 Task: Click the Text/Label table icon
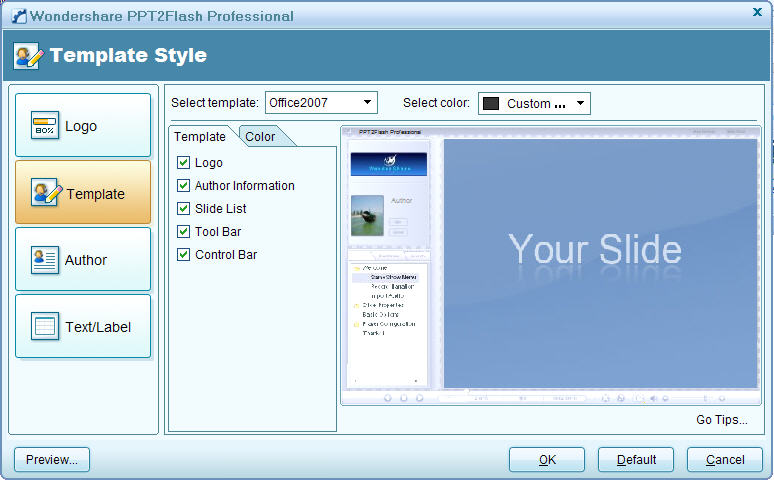point(44,326)
